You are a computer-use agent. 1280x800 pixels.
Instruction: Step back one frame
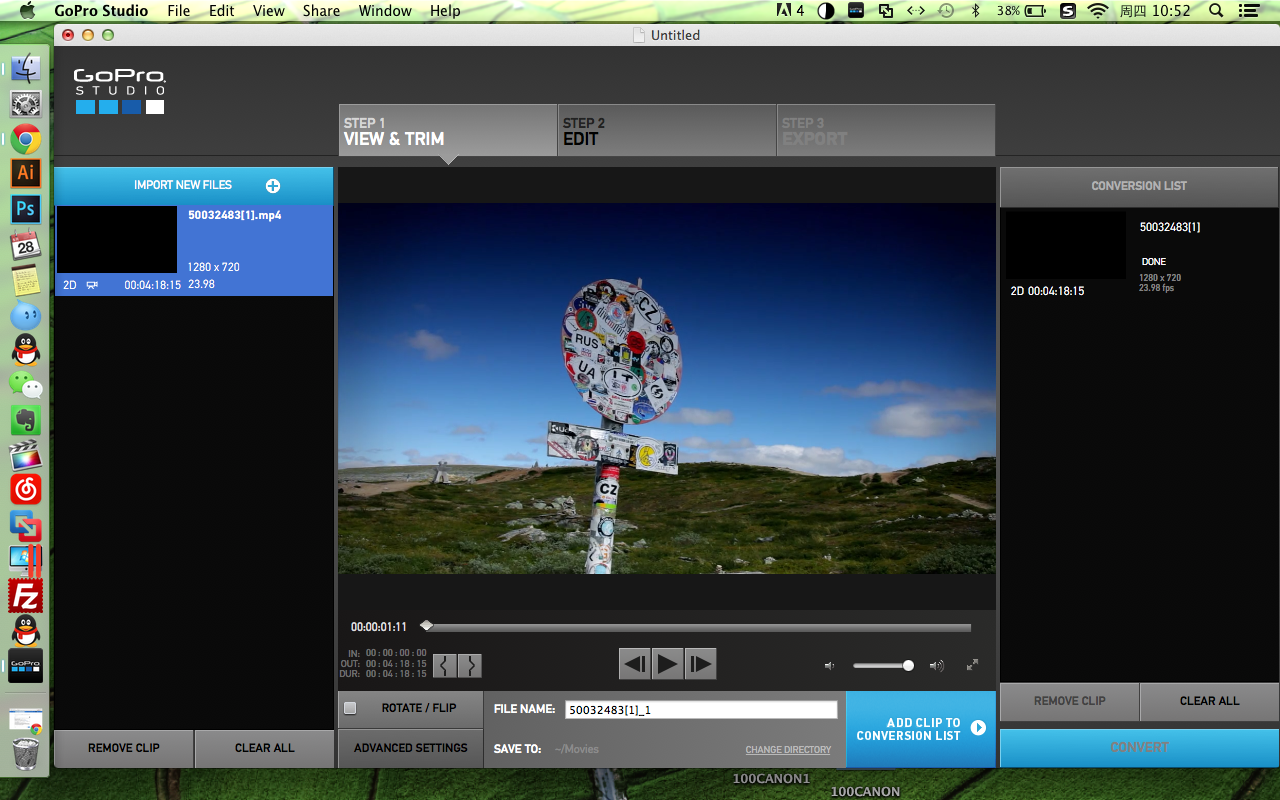point(635,664)
